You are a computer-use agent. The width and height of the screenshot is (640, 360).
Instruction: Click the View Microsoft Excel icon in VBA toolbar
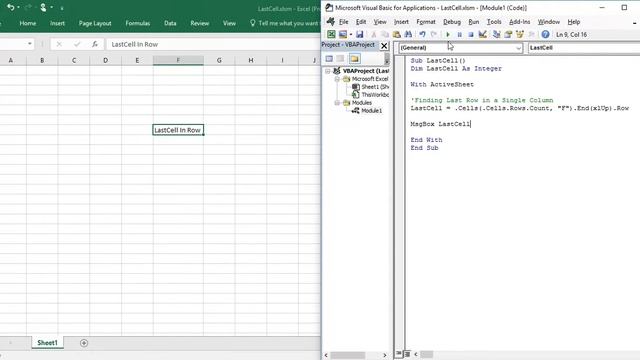(331, 35)
